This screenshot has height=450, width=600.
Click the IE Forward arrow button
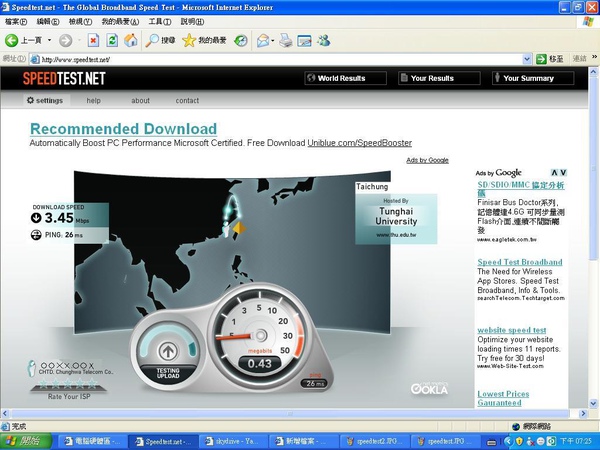pyautogui.click(x=65, y=40)
